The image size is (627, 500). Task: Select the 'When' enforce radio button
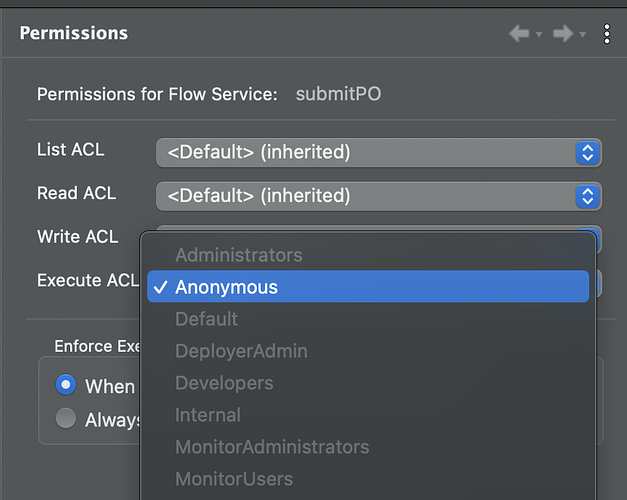[67, 385]
